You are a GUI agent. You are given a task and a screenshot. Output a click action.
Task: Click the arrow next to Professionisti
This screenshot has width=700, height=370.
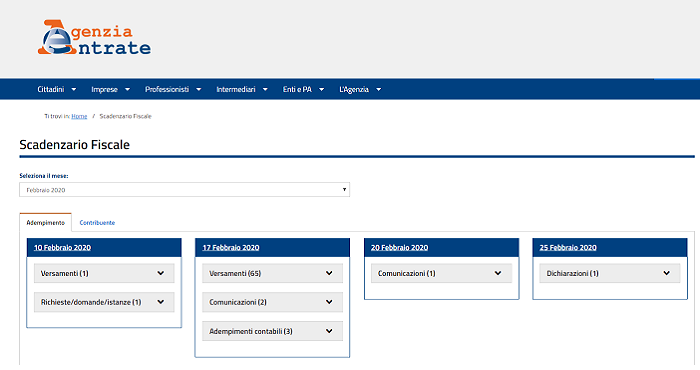click(199, 90)
